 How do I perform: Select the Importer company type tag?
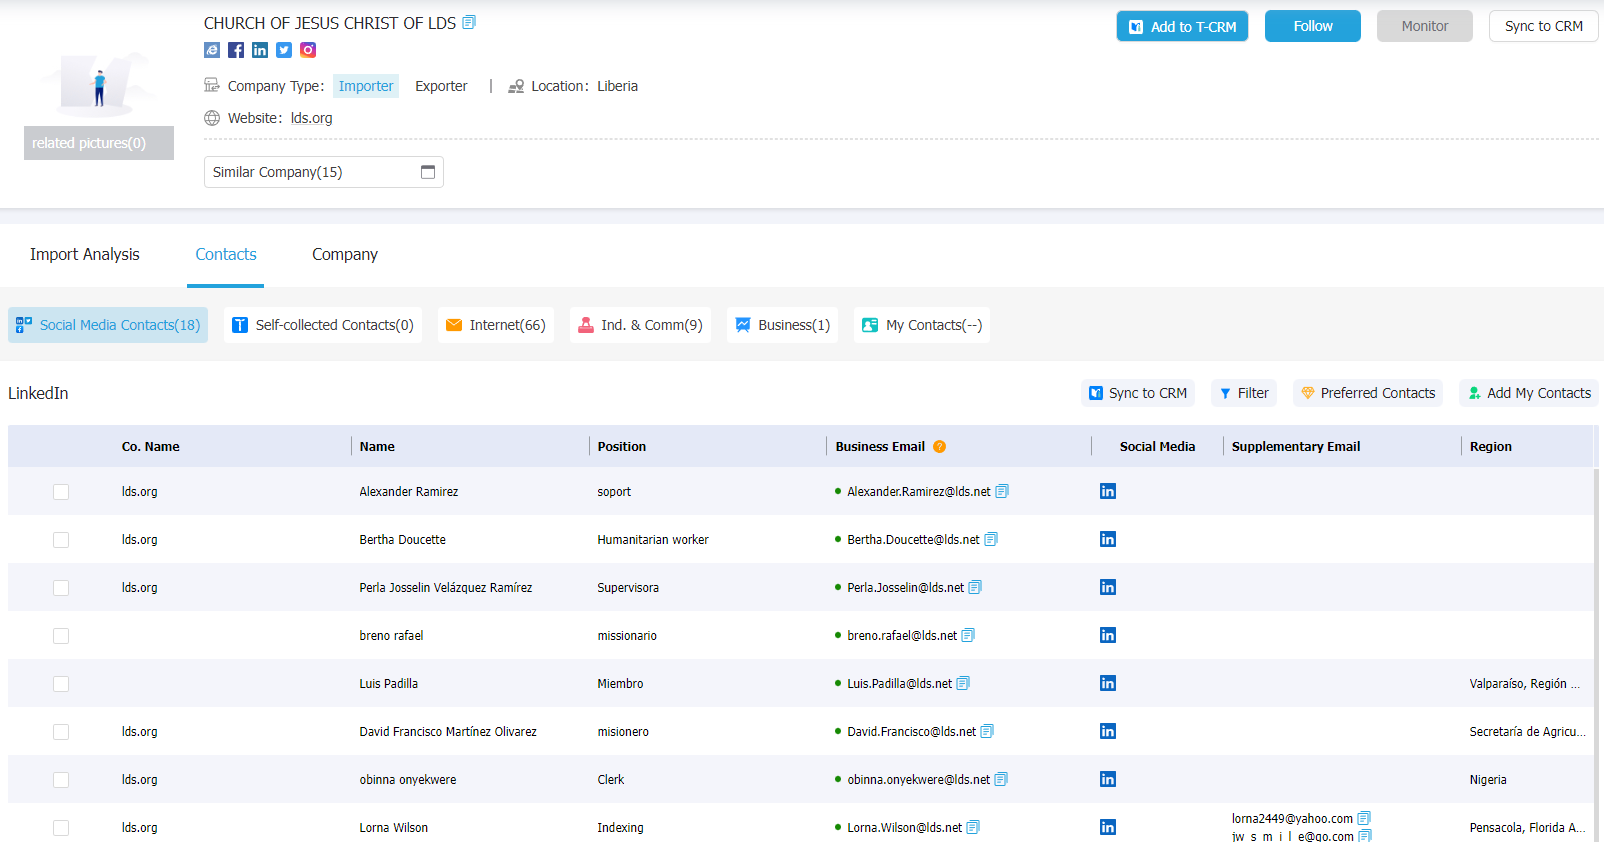tap(366, 86)
